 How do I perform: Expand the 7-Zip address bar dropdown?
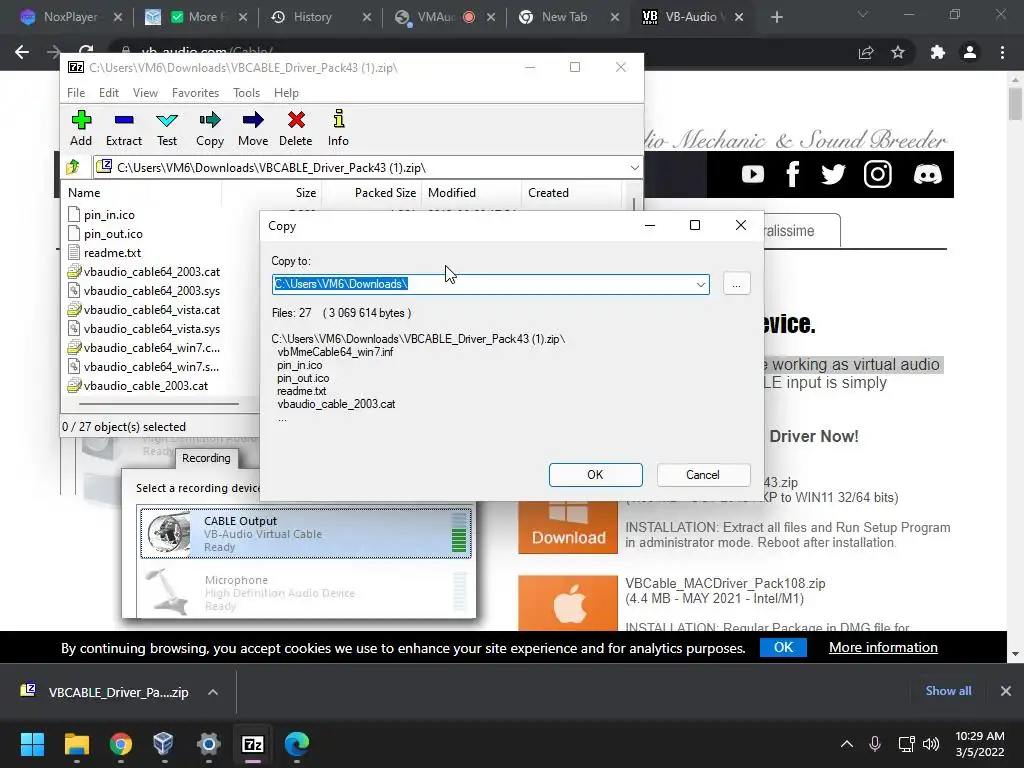634,168
